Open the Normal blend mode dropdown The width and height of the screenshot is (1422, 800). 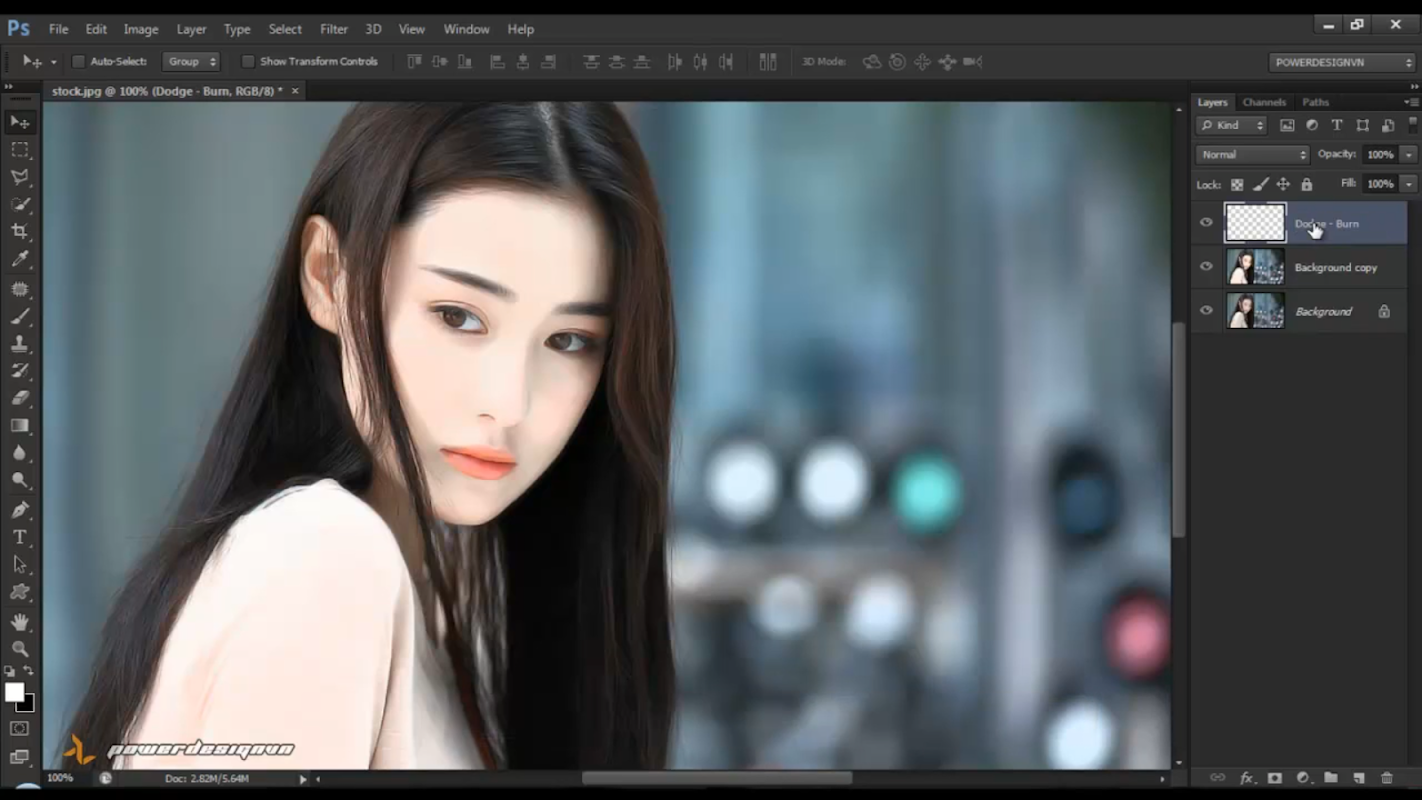(1252, 155)
